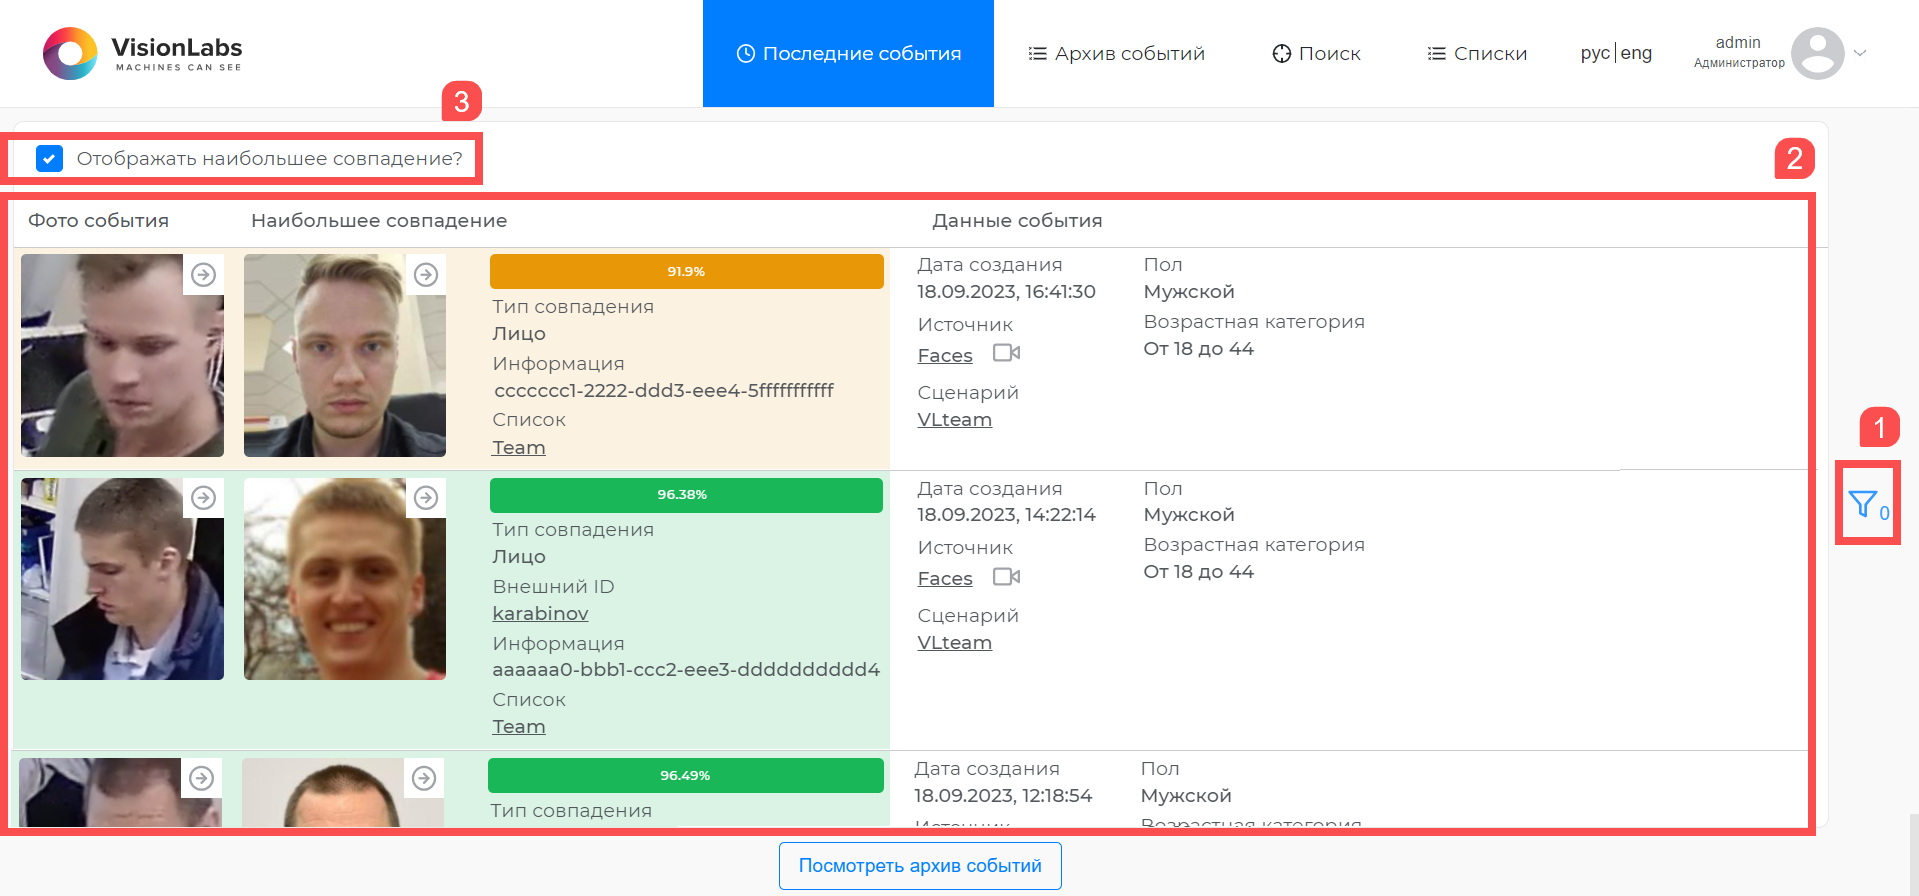Expand the admin account dropdown arrow

(1860, 53)
